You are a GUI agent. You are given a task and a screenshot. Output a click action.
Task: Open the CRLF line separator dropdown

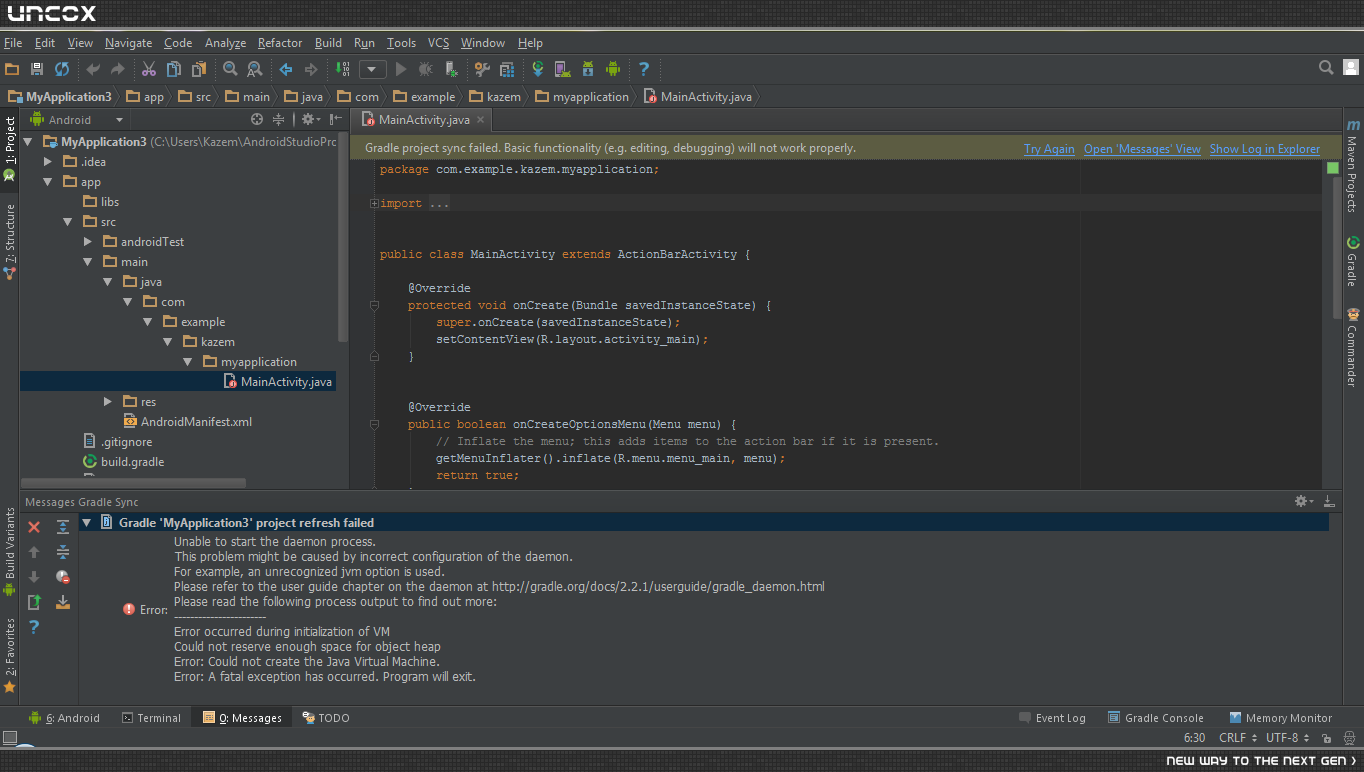coord(1237,738)
